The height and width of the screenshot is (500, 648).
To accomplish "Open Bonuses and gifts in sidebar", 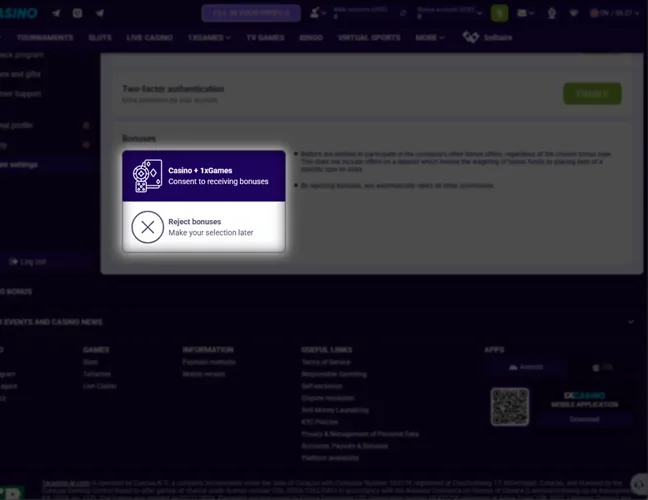I will click(20, 74).
